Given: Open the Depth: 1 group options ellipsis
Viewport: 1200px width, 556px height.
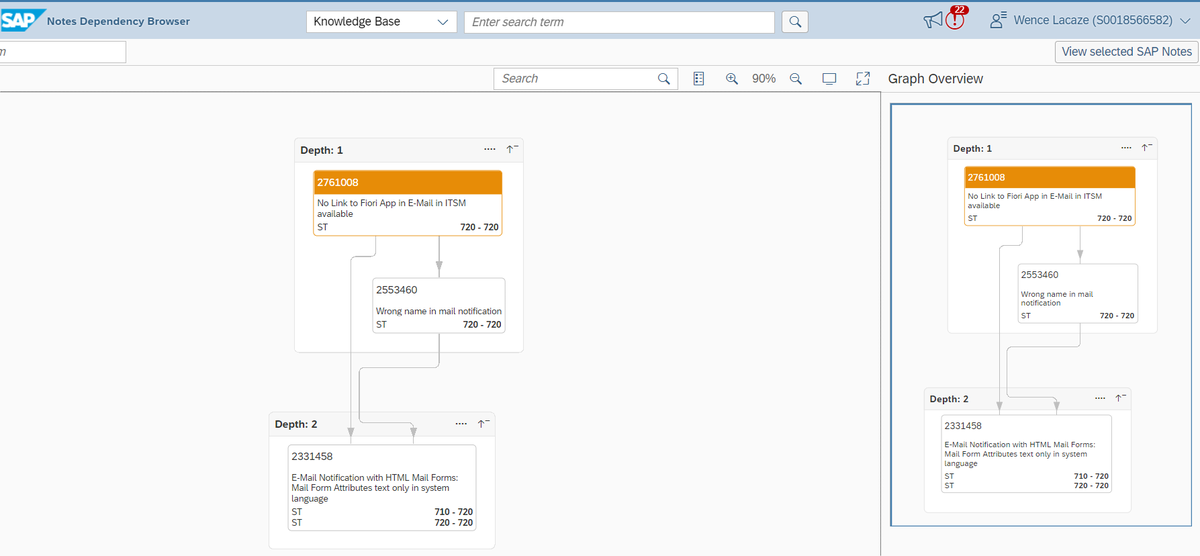Looking at the screenshot, I should click(x=489, y=150).
